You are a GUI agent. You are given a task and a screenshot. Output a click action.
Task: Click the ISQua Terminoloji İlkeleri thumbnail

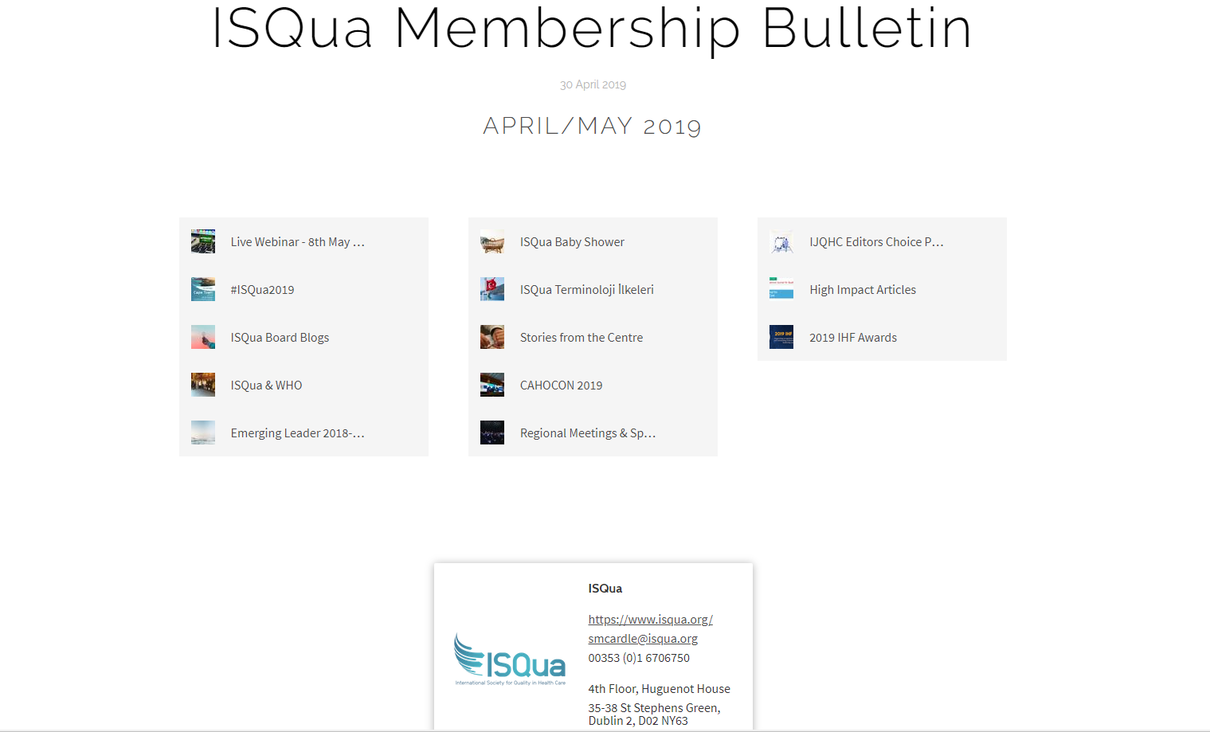492,289
